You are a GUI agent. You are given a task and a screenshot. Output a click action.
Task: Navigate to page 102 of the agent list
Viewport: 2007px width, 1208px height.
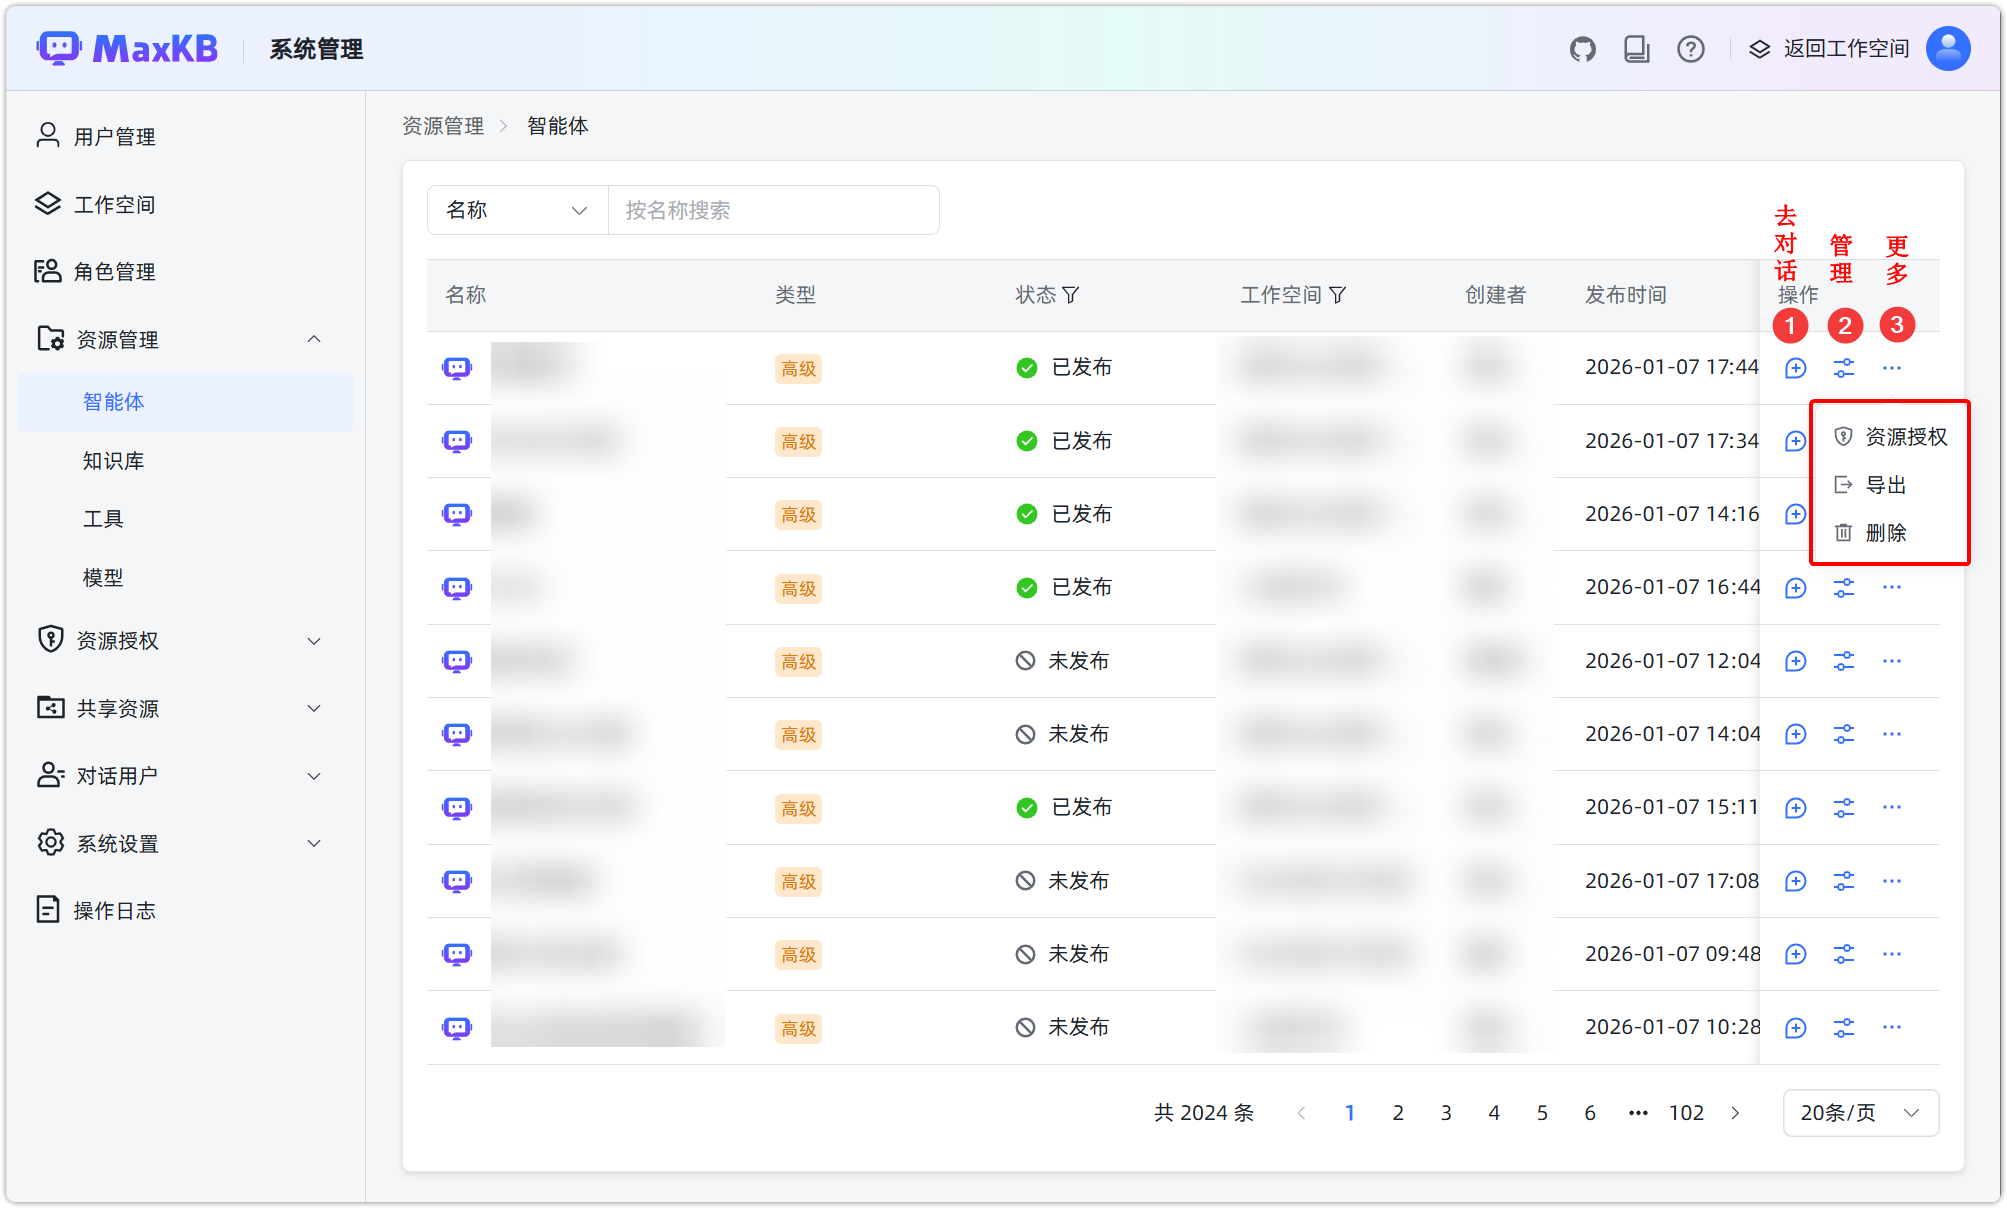(x=1687, y=1113)
